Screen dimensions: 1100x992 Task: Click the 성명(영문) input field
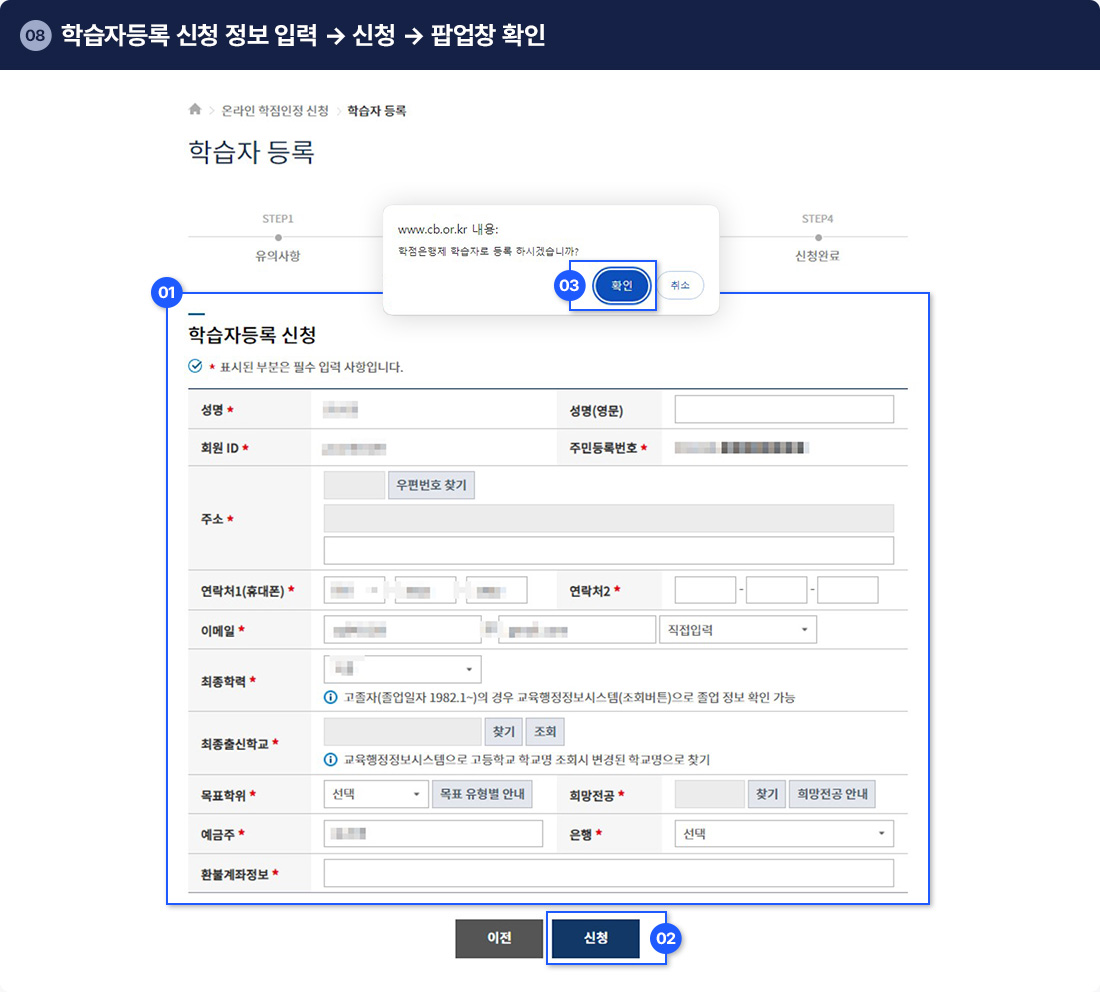click(x=783, y=410)
